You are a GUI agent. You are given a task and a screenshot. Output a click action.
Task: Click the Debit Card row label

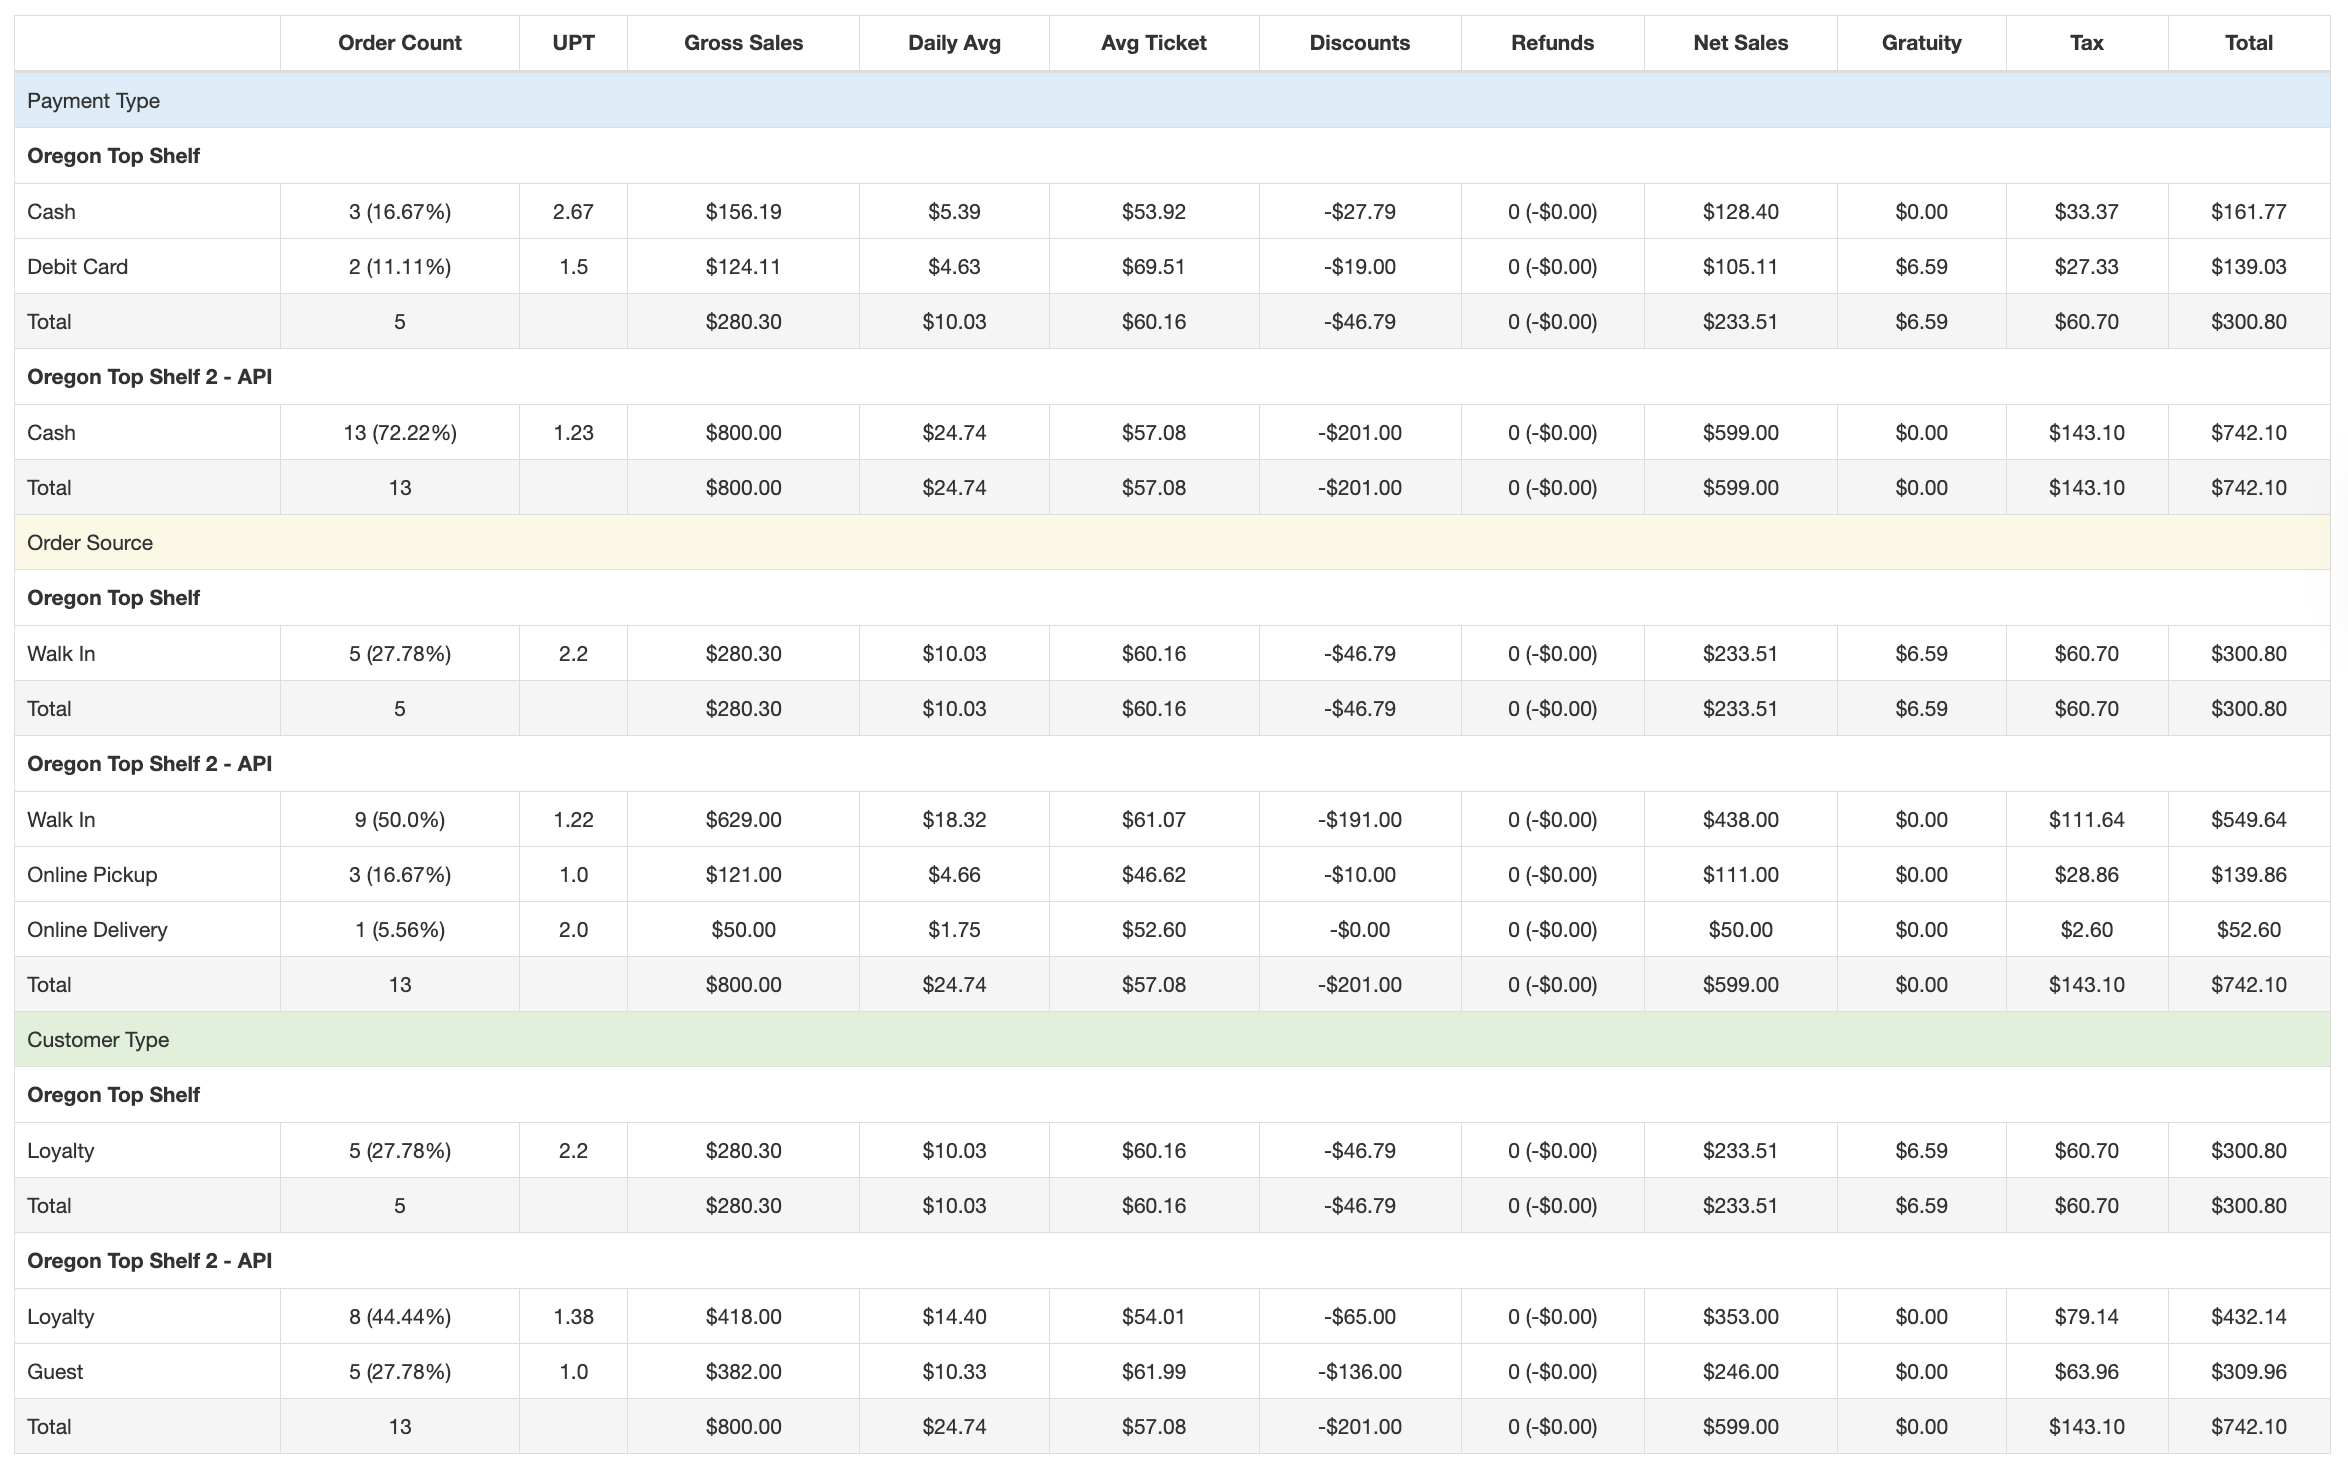click(77, 266)
